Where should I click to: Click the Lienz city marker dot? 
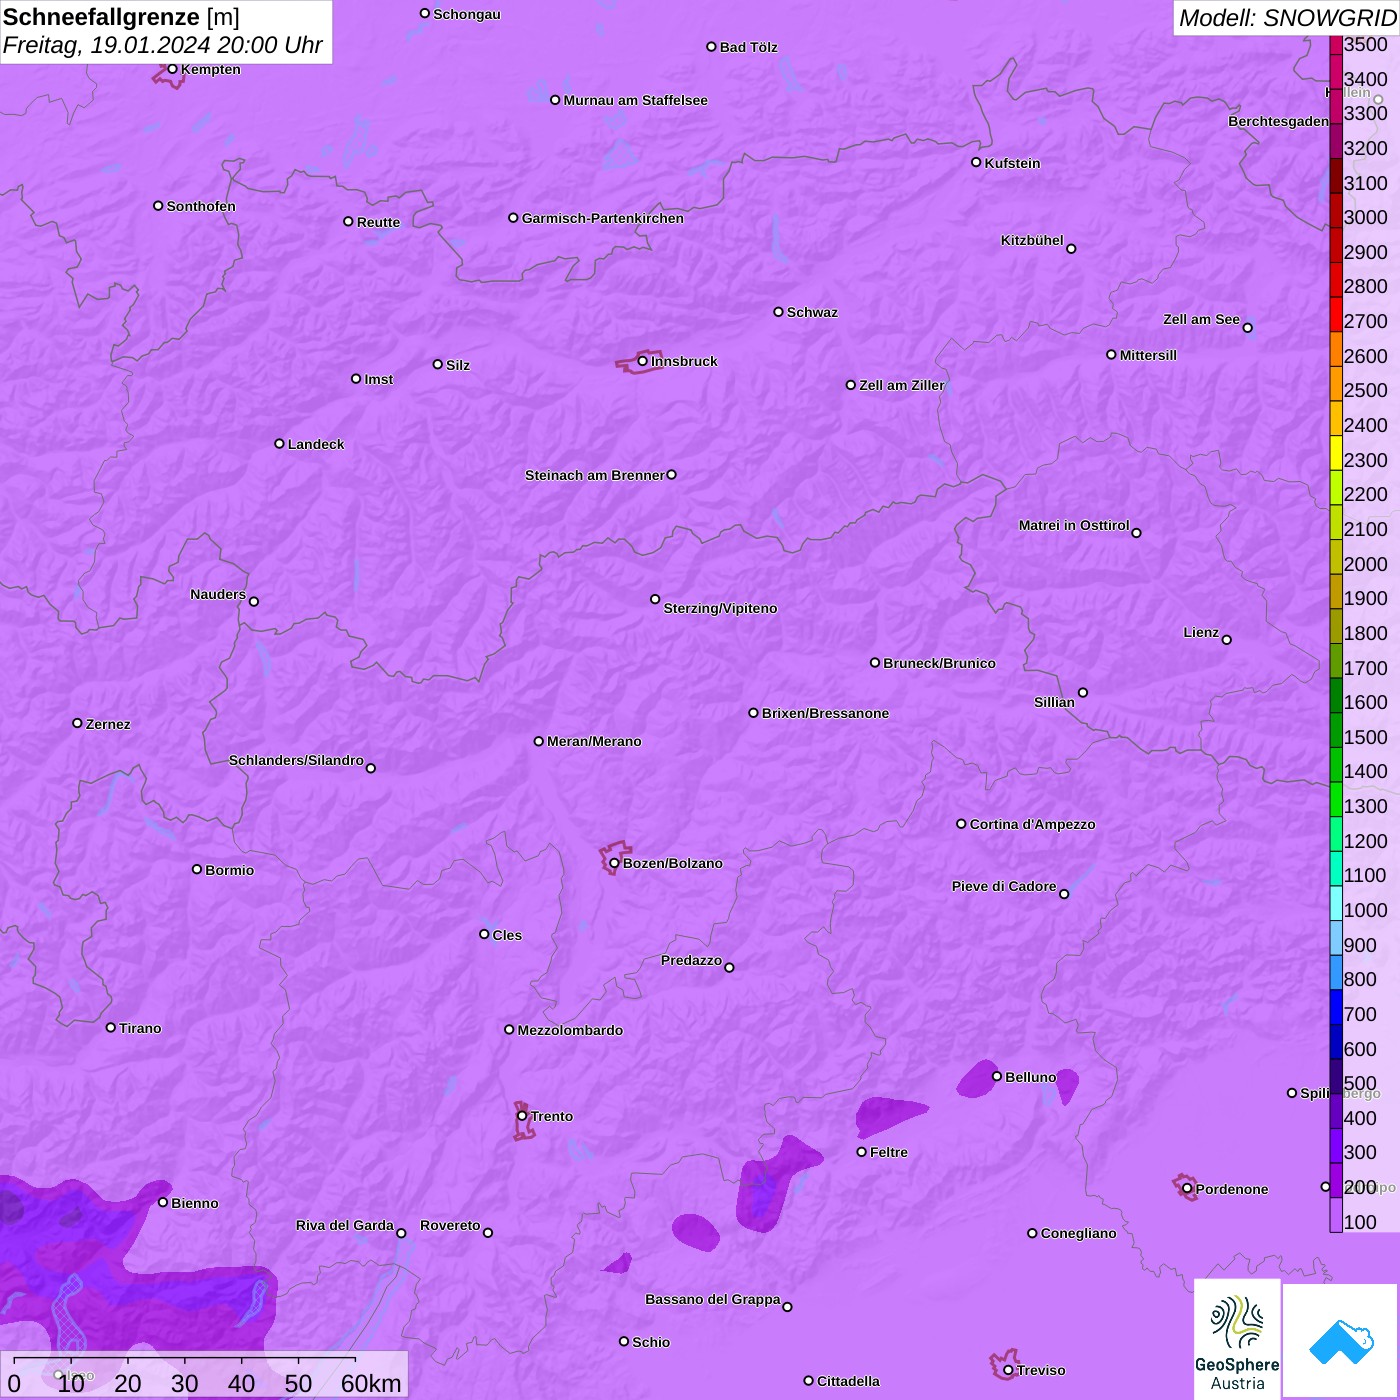pos(1227,640)
